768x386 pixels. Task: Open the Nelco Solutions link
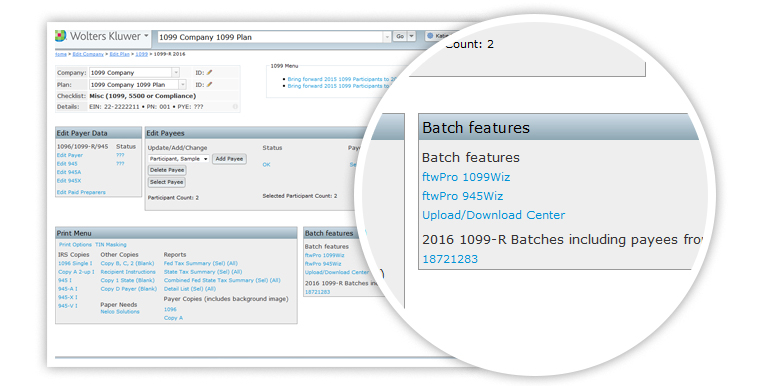tap(120, 312)
